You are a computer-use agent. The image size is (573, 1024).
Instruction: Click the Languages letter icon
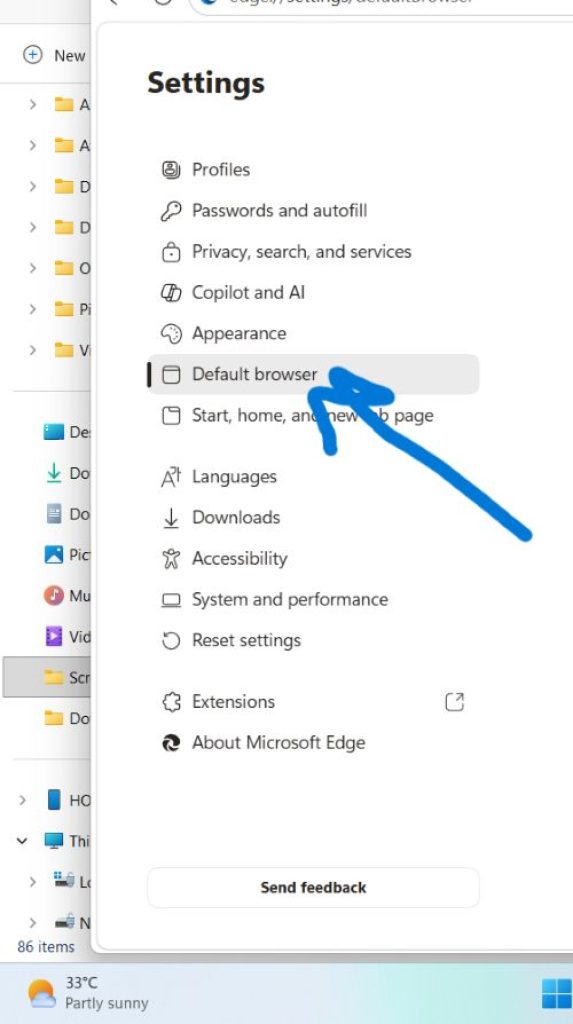[x=171, y=477]
